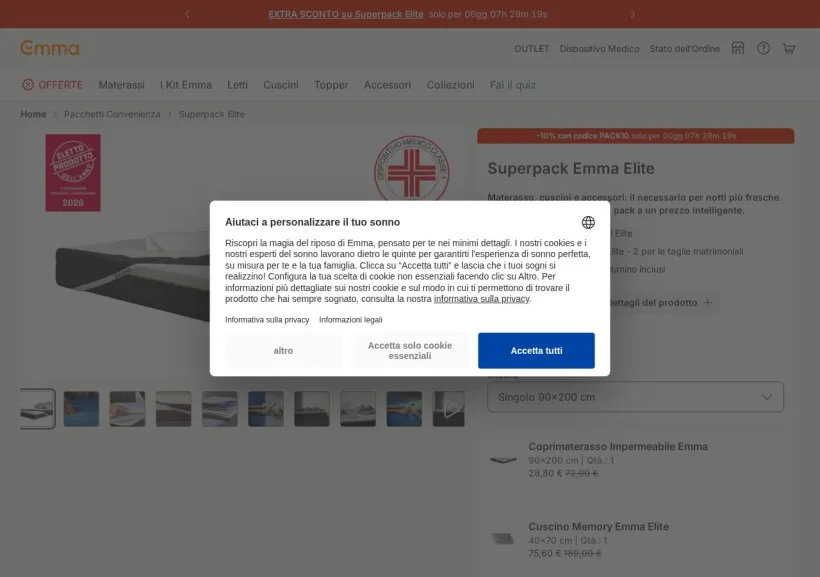
Task: Open the Accessori menu
Action: point(388,85)
